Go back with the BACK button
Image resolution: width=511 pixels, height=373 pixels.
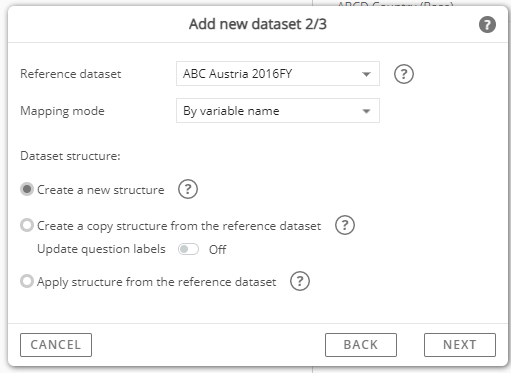[361, 345]
